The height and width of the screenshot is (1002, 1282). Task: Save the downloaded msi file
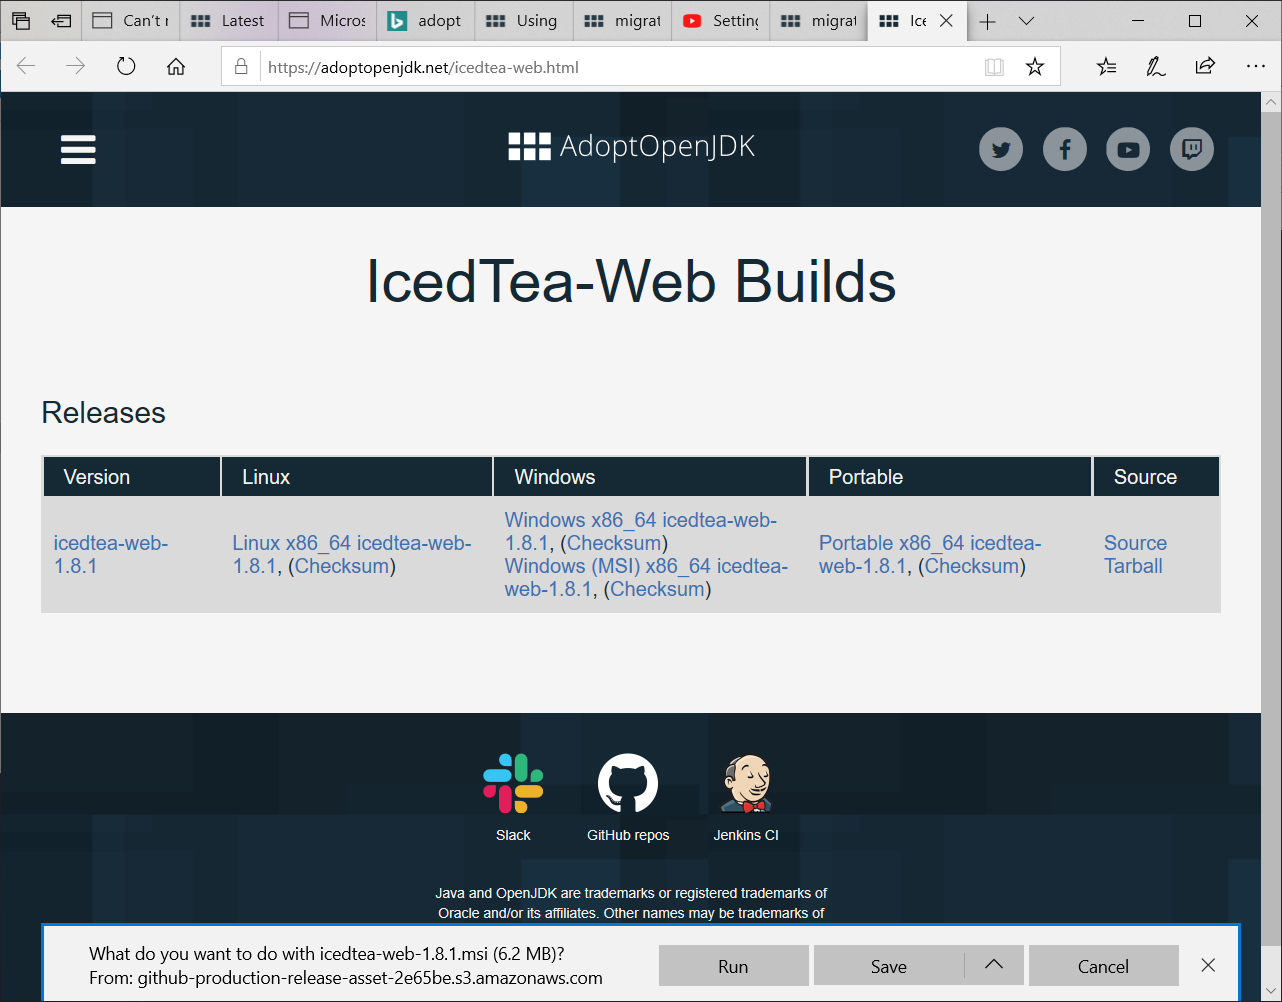coord(889,966)
